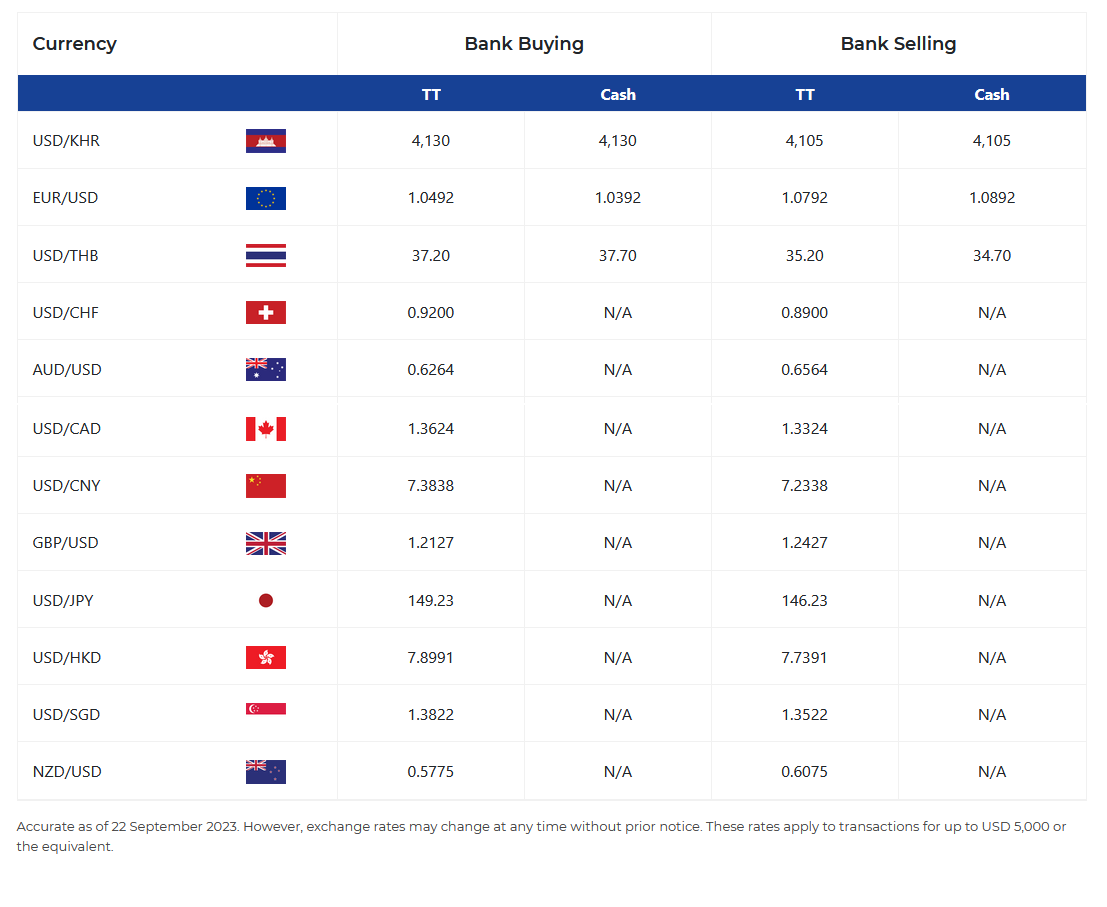Click the EUR/USD bank buying TT rate 1.0492
Image resolution: width=1107 pixels, height=907 pixels.
pyautogui.click(x=431, y=198)
